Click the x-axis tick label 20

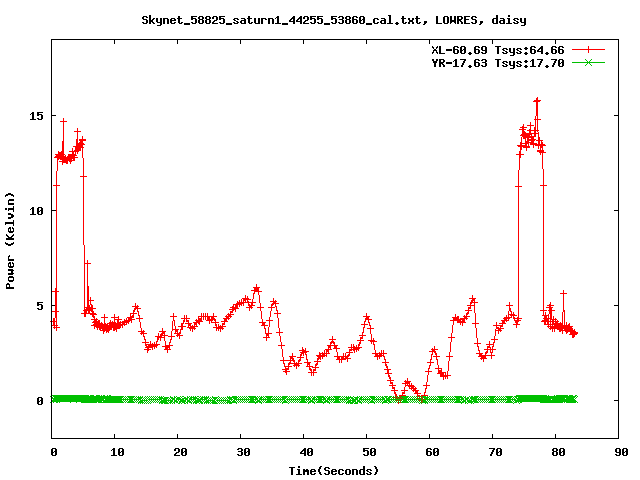point(180,452)
